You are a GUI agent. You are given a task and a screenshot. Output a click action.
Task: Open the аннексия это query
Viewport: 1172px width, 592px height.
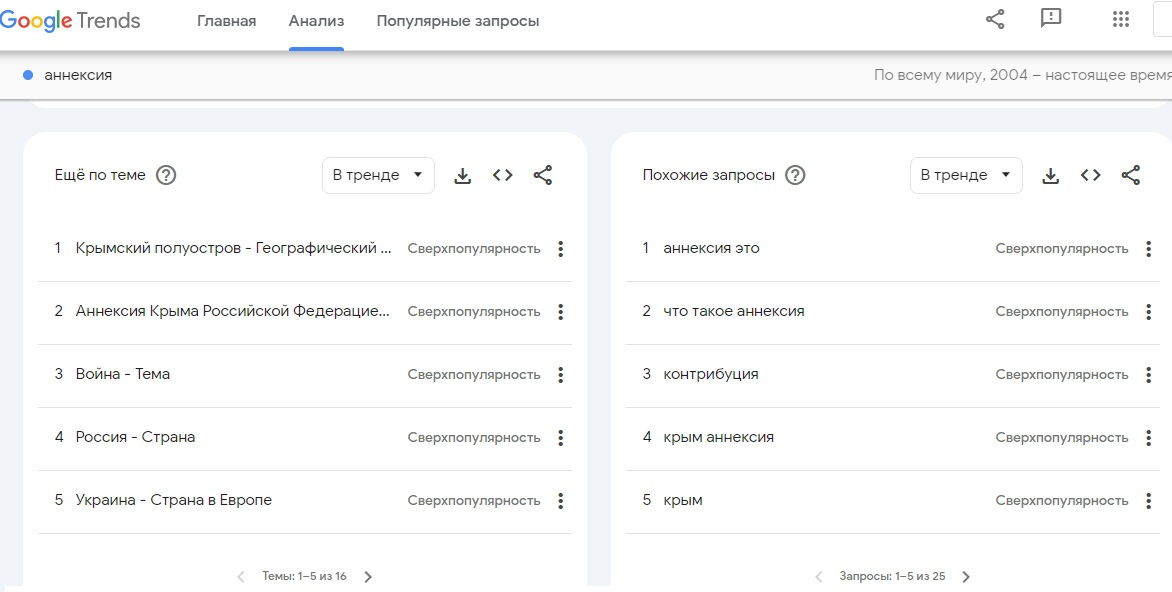pyautogui.click(x=711, y=248)
